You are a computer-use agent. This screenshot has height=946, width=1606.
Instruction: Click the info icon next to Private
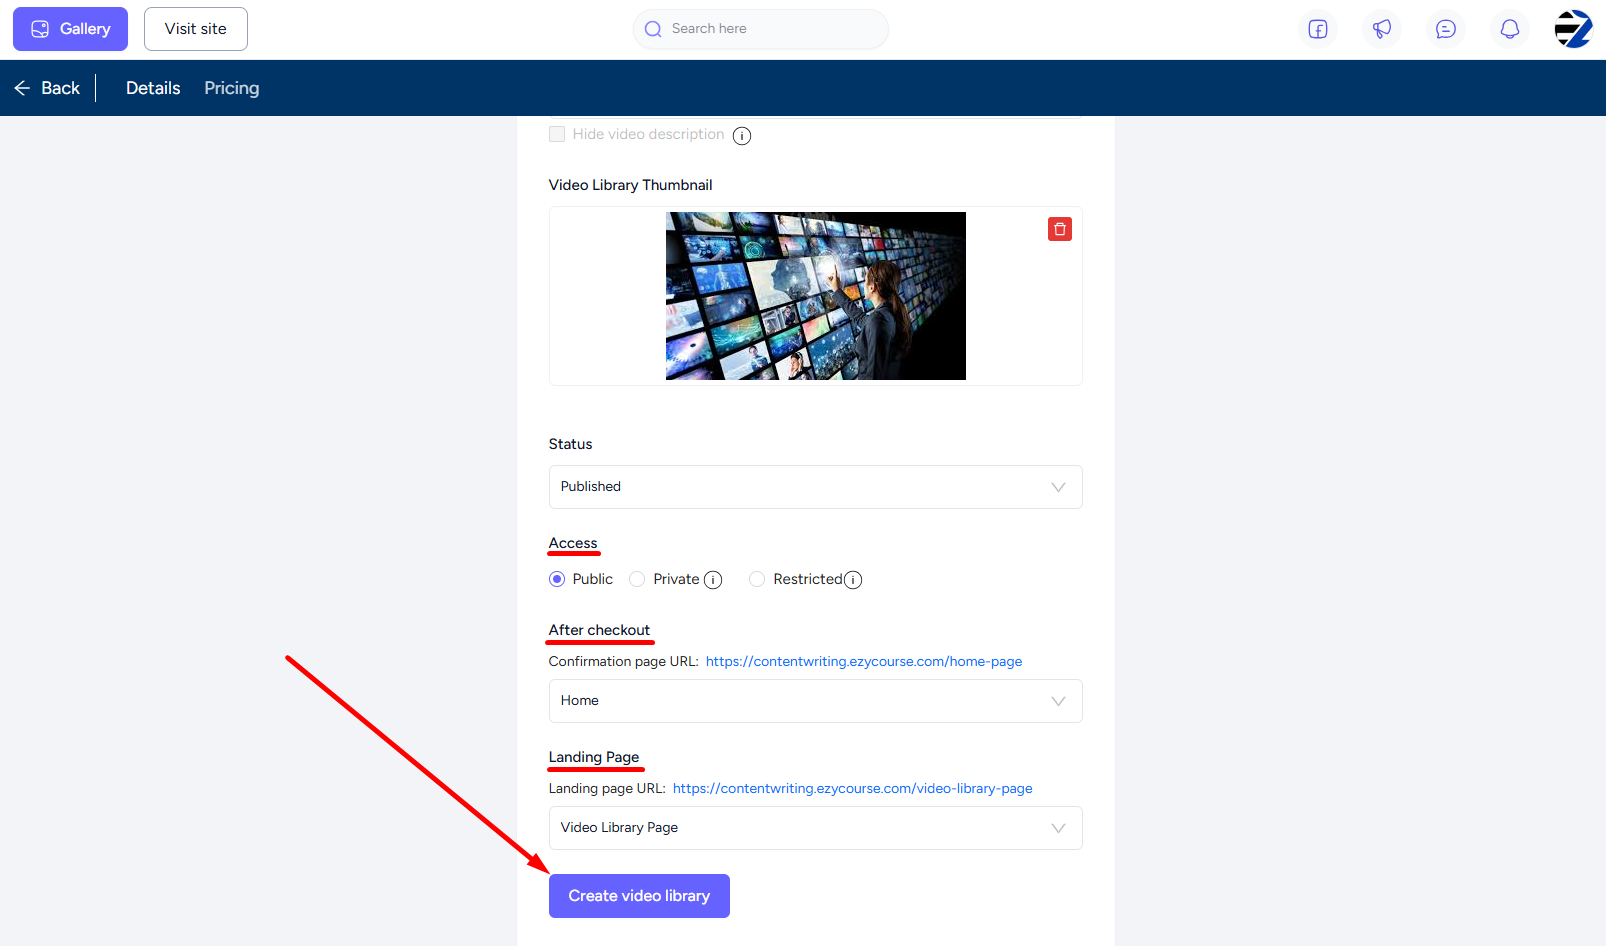click(x=713, y=580)
